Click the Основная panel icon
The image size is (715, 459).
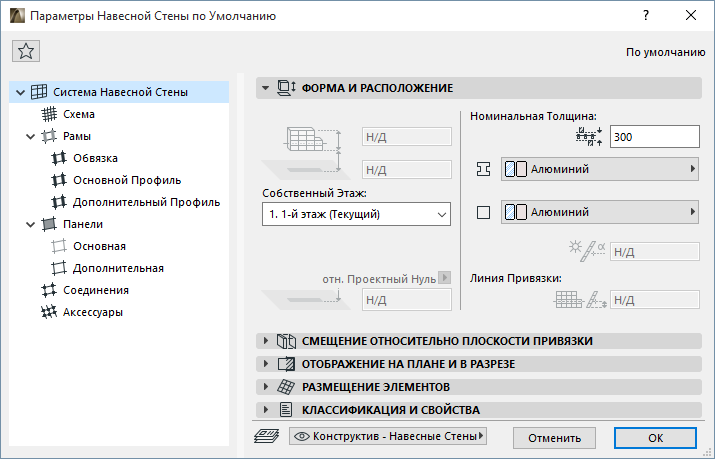point(59,246)
